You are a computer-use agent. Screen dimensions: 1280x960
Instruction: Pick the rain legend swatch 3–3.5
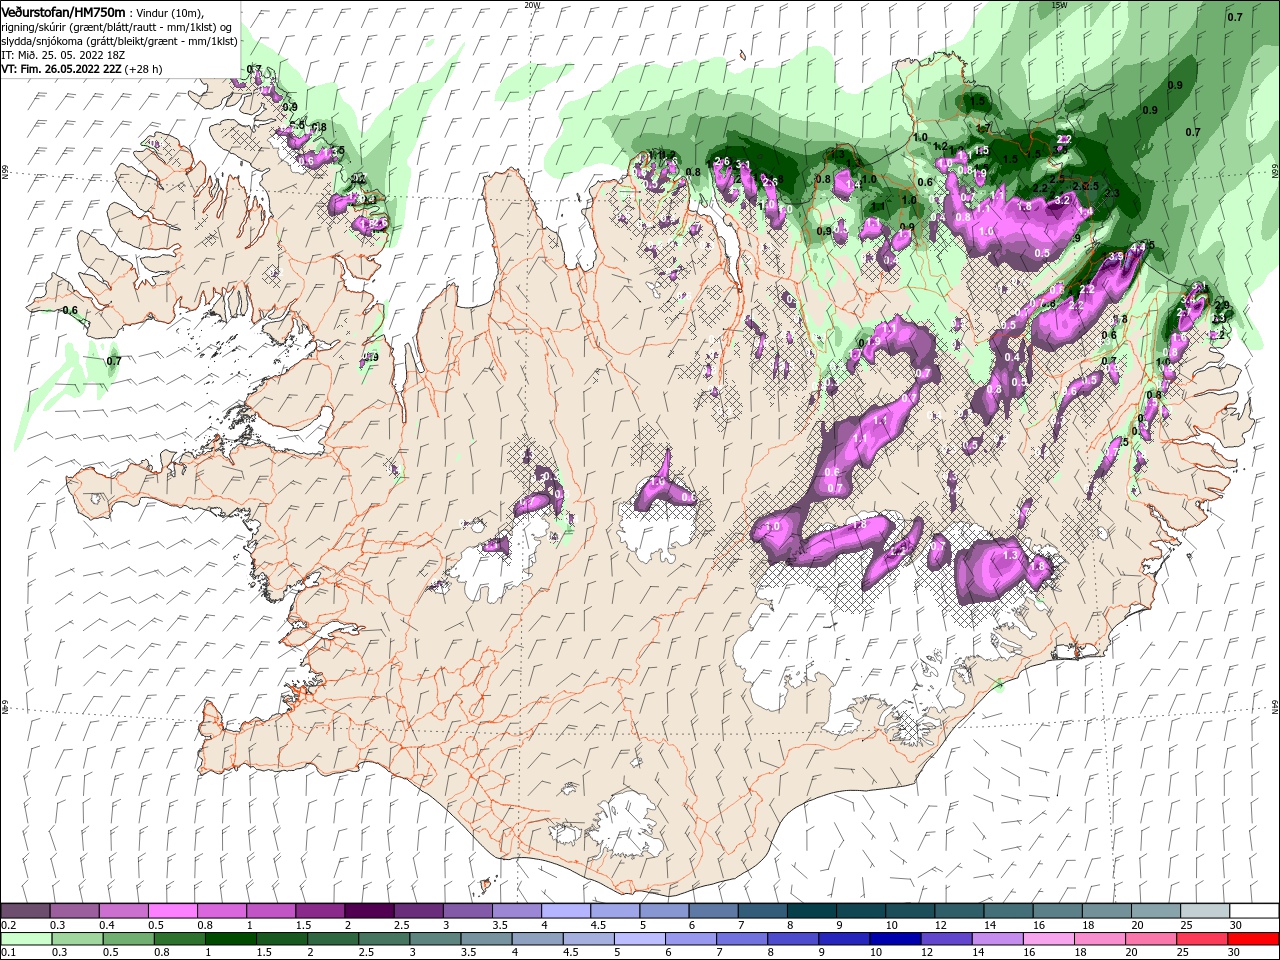tap(437, 939)
